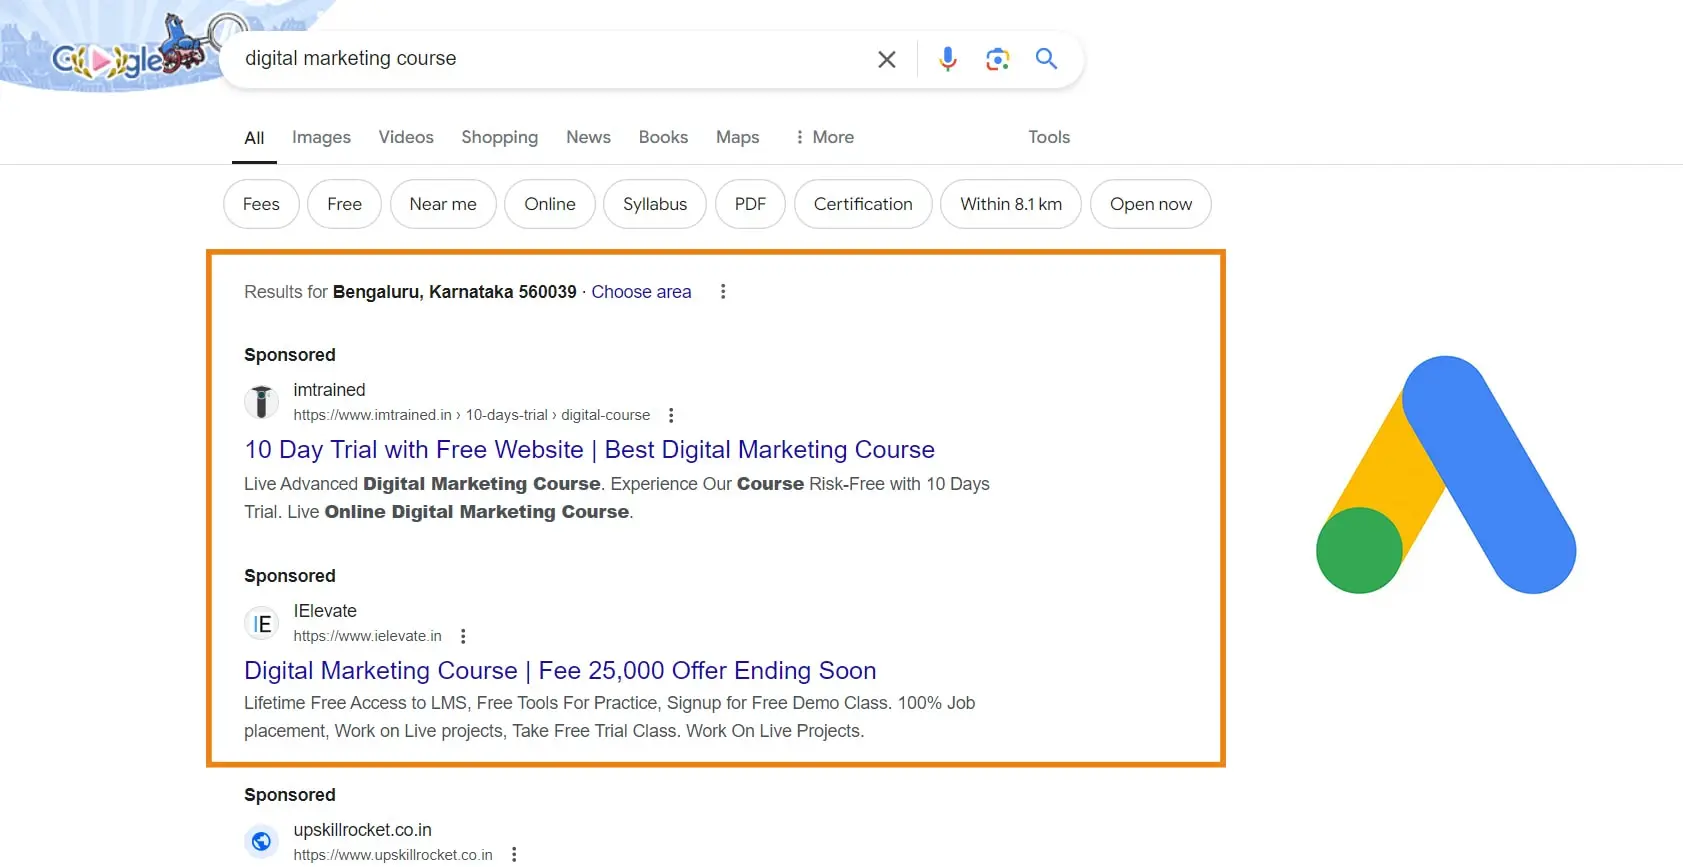Screen dimensions: 1683x867
Task: Apply the Certification filter chip
Action: click(x=863, y=204)
